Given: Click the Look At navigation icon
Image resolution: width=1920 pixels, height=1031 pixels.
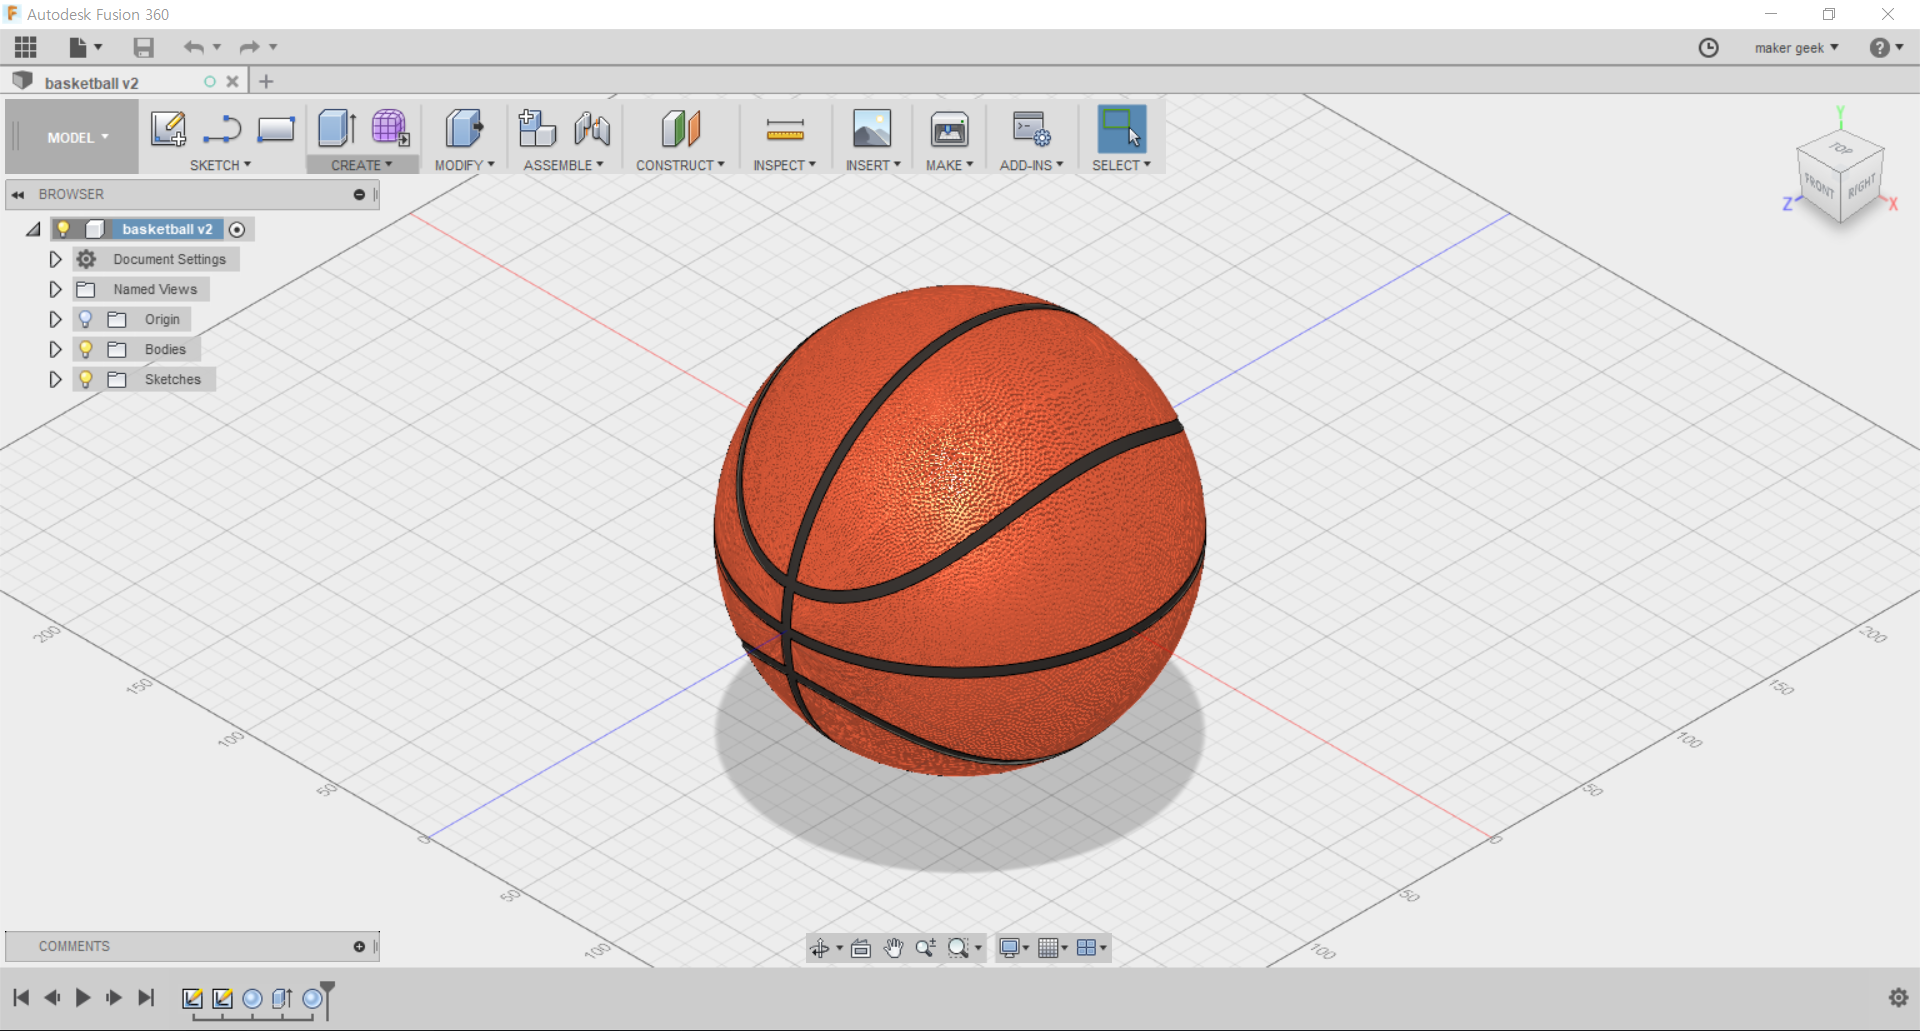Looking at the screenshot, I should tap(861, 948).
